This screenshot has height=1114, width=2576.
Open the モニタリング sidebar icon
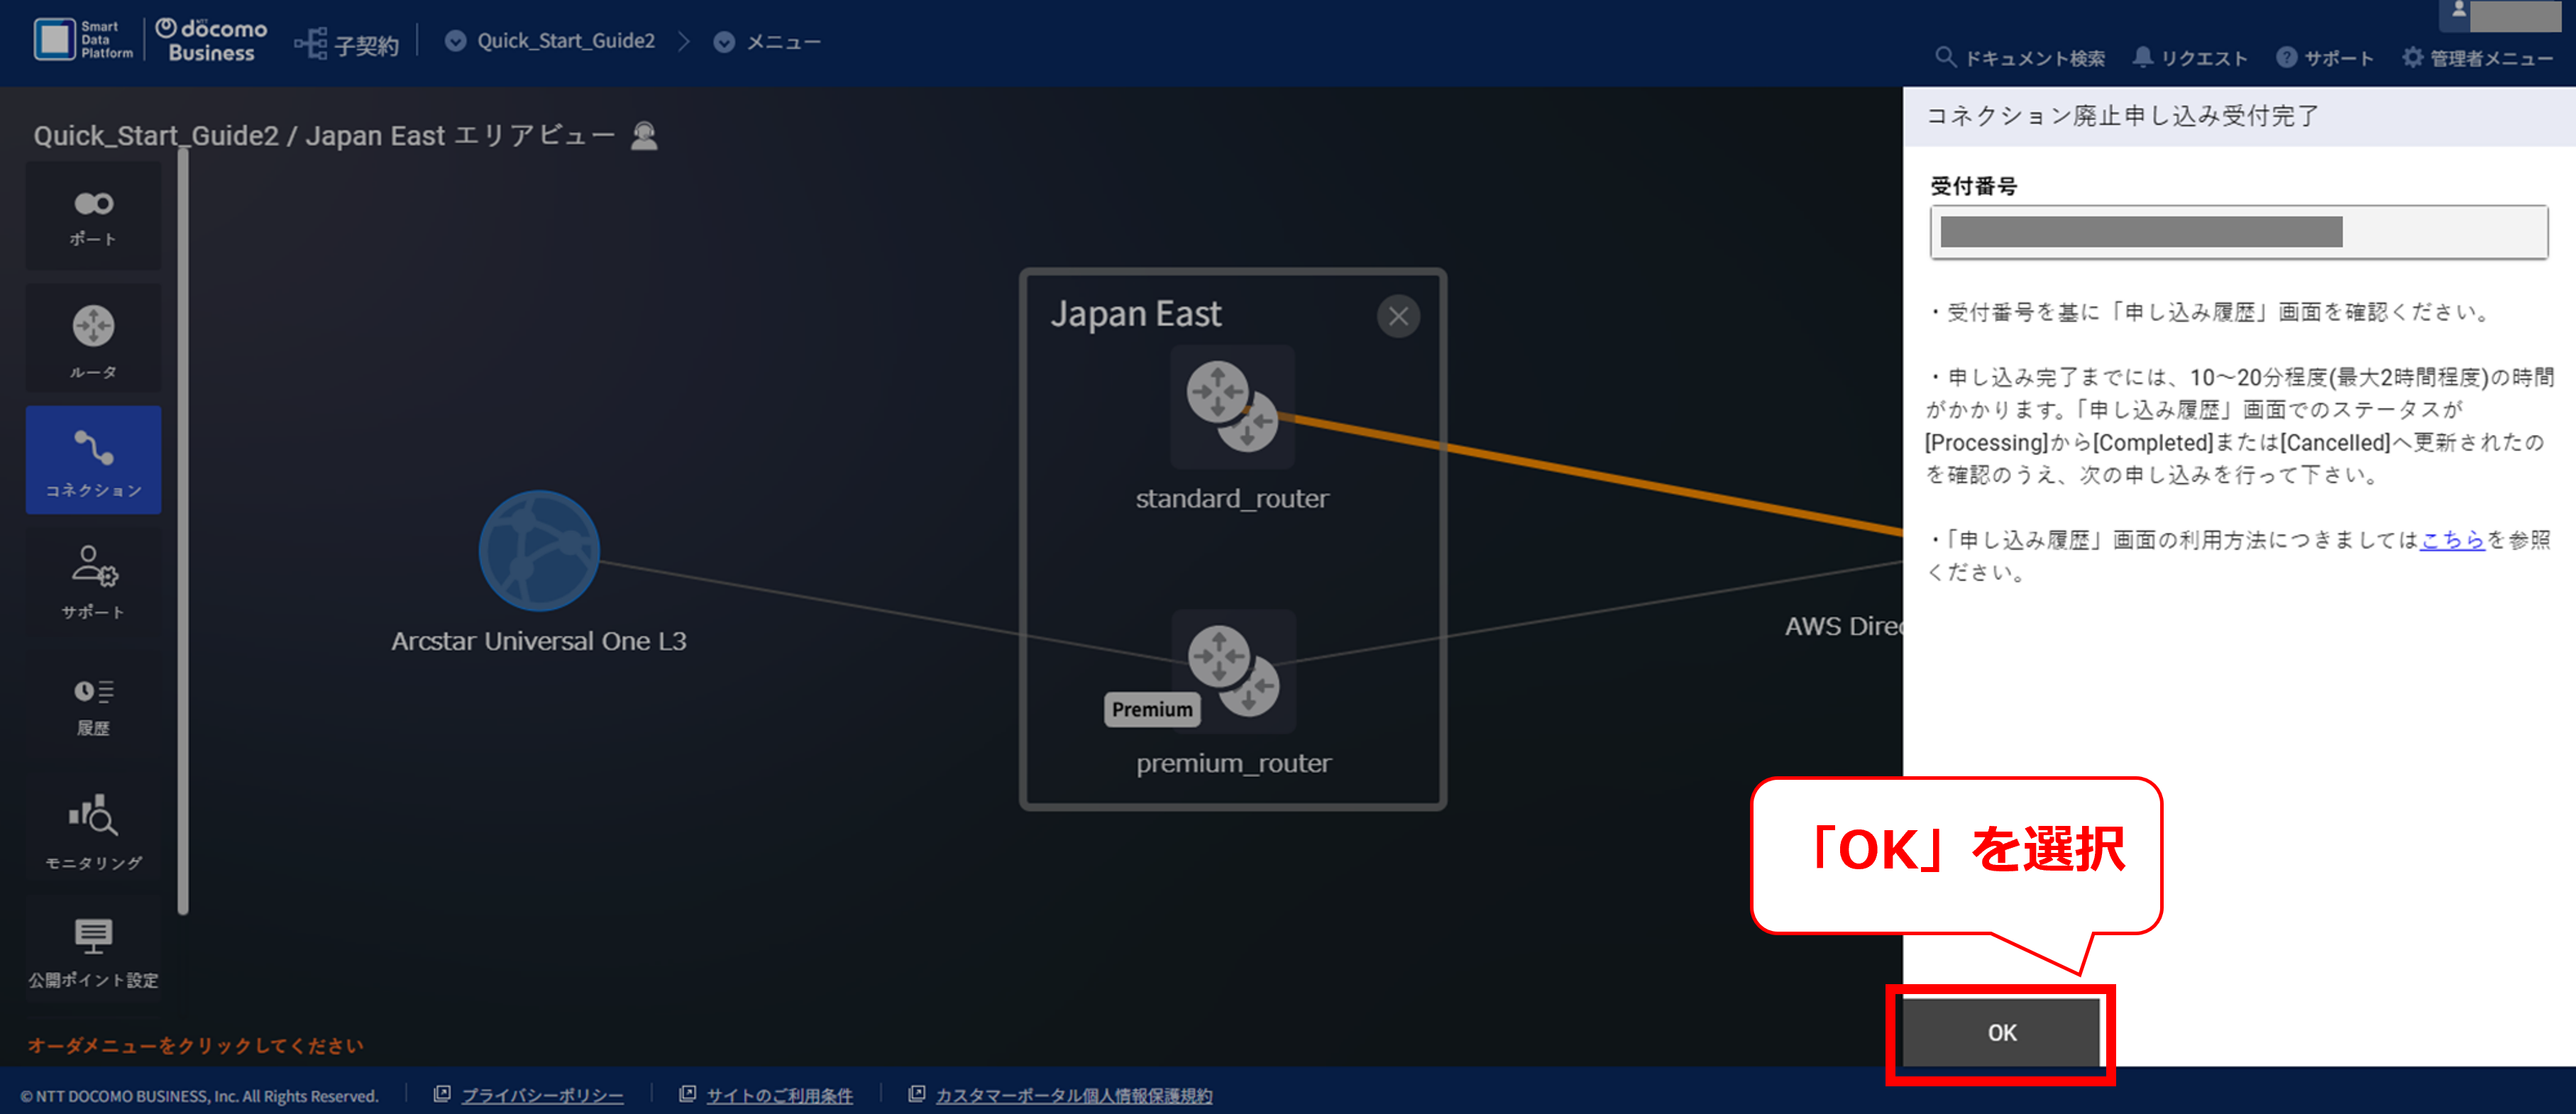93,830
